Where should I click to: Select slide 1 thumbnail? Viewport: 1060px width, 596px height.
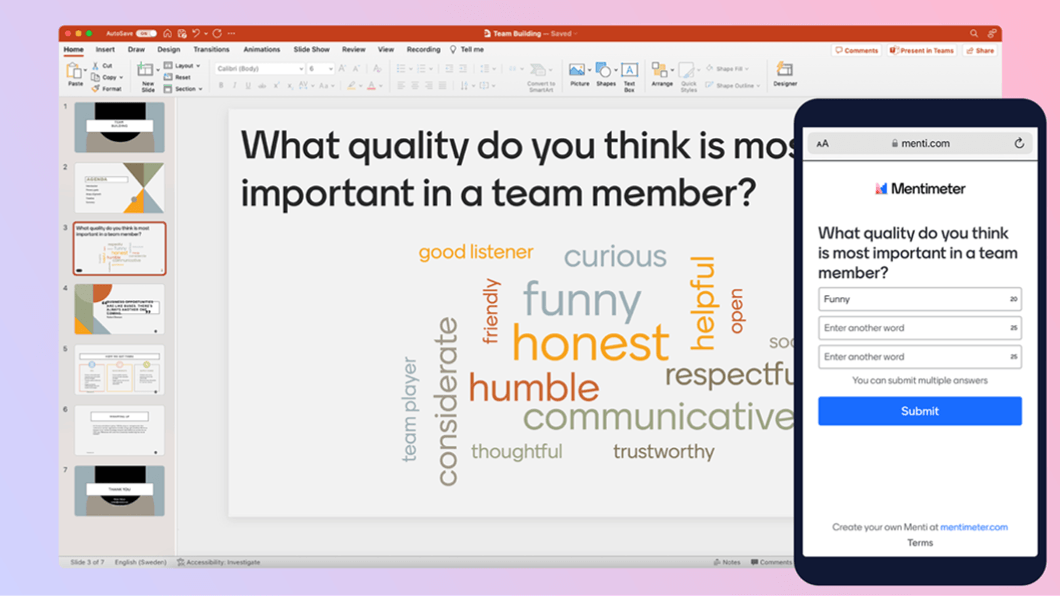(120, 127)
